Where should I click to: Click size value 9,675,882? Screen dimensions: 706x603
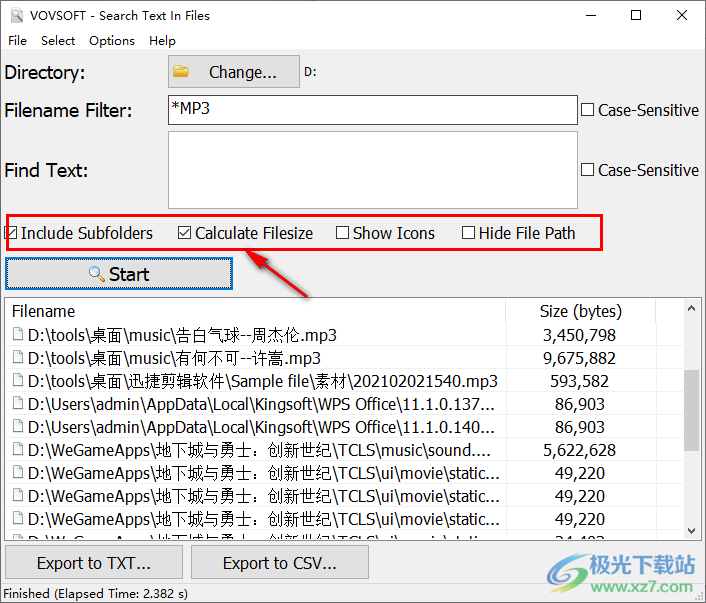coord(579,358)
